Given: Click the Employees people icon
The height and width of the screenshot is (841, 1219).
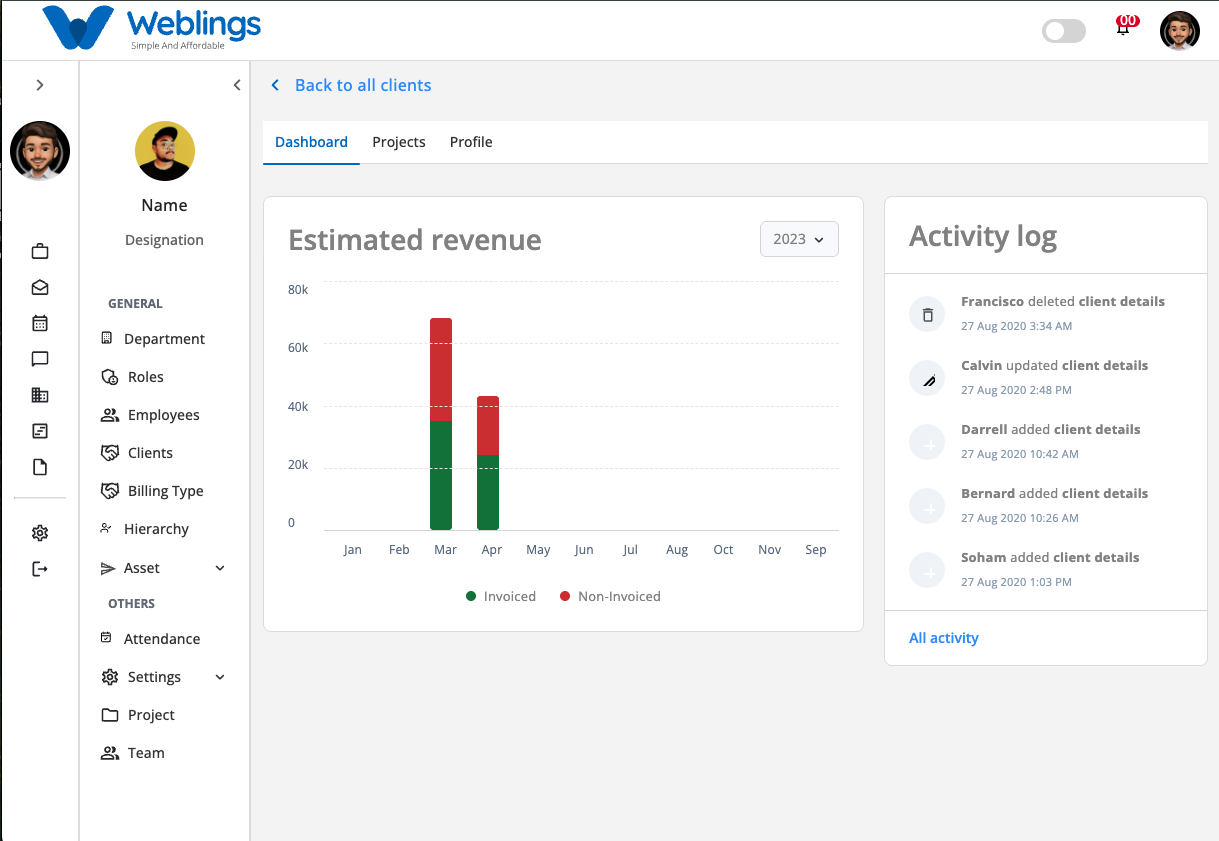Looking at the screenshot, I should [x=110, y=415].
